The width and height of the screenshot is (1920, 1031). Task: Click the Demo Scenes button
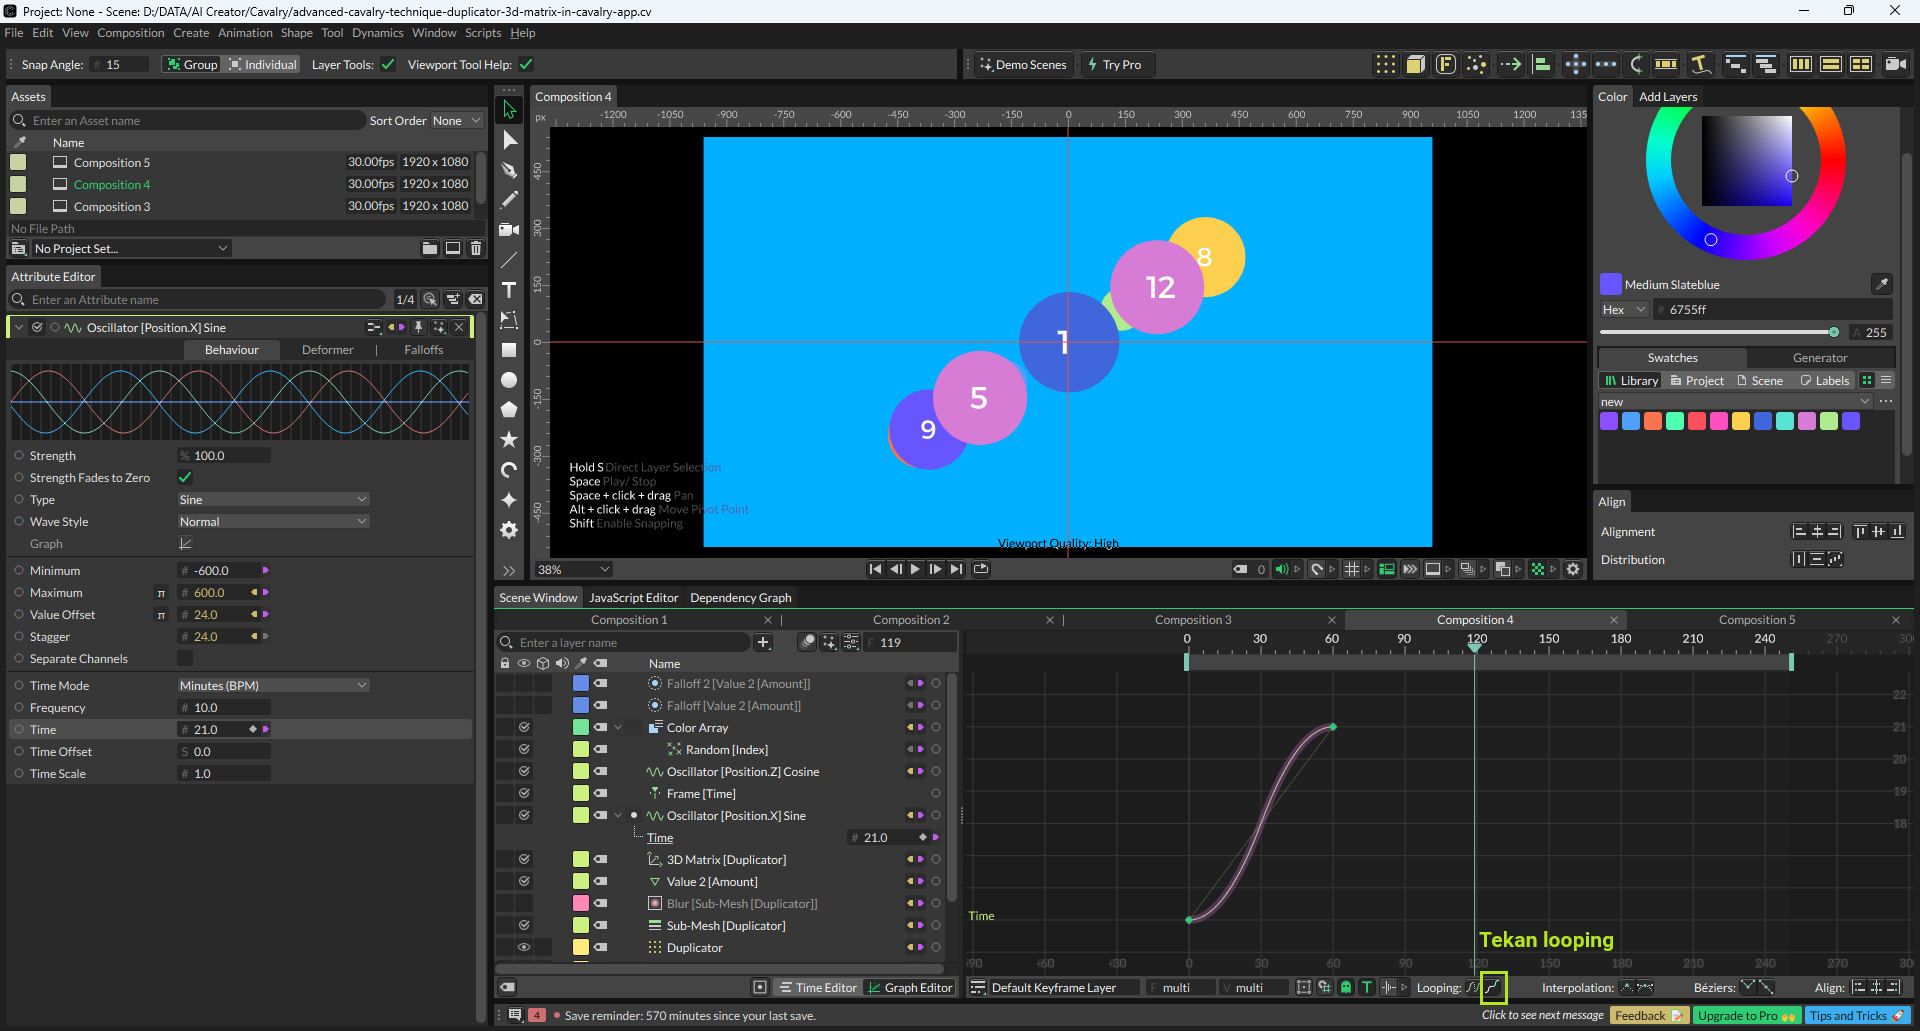click(x=1023, y=65)
